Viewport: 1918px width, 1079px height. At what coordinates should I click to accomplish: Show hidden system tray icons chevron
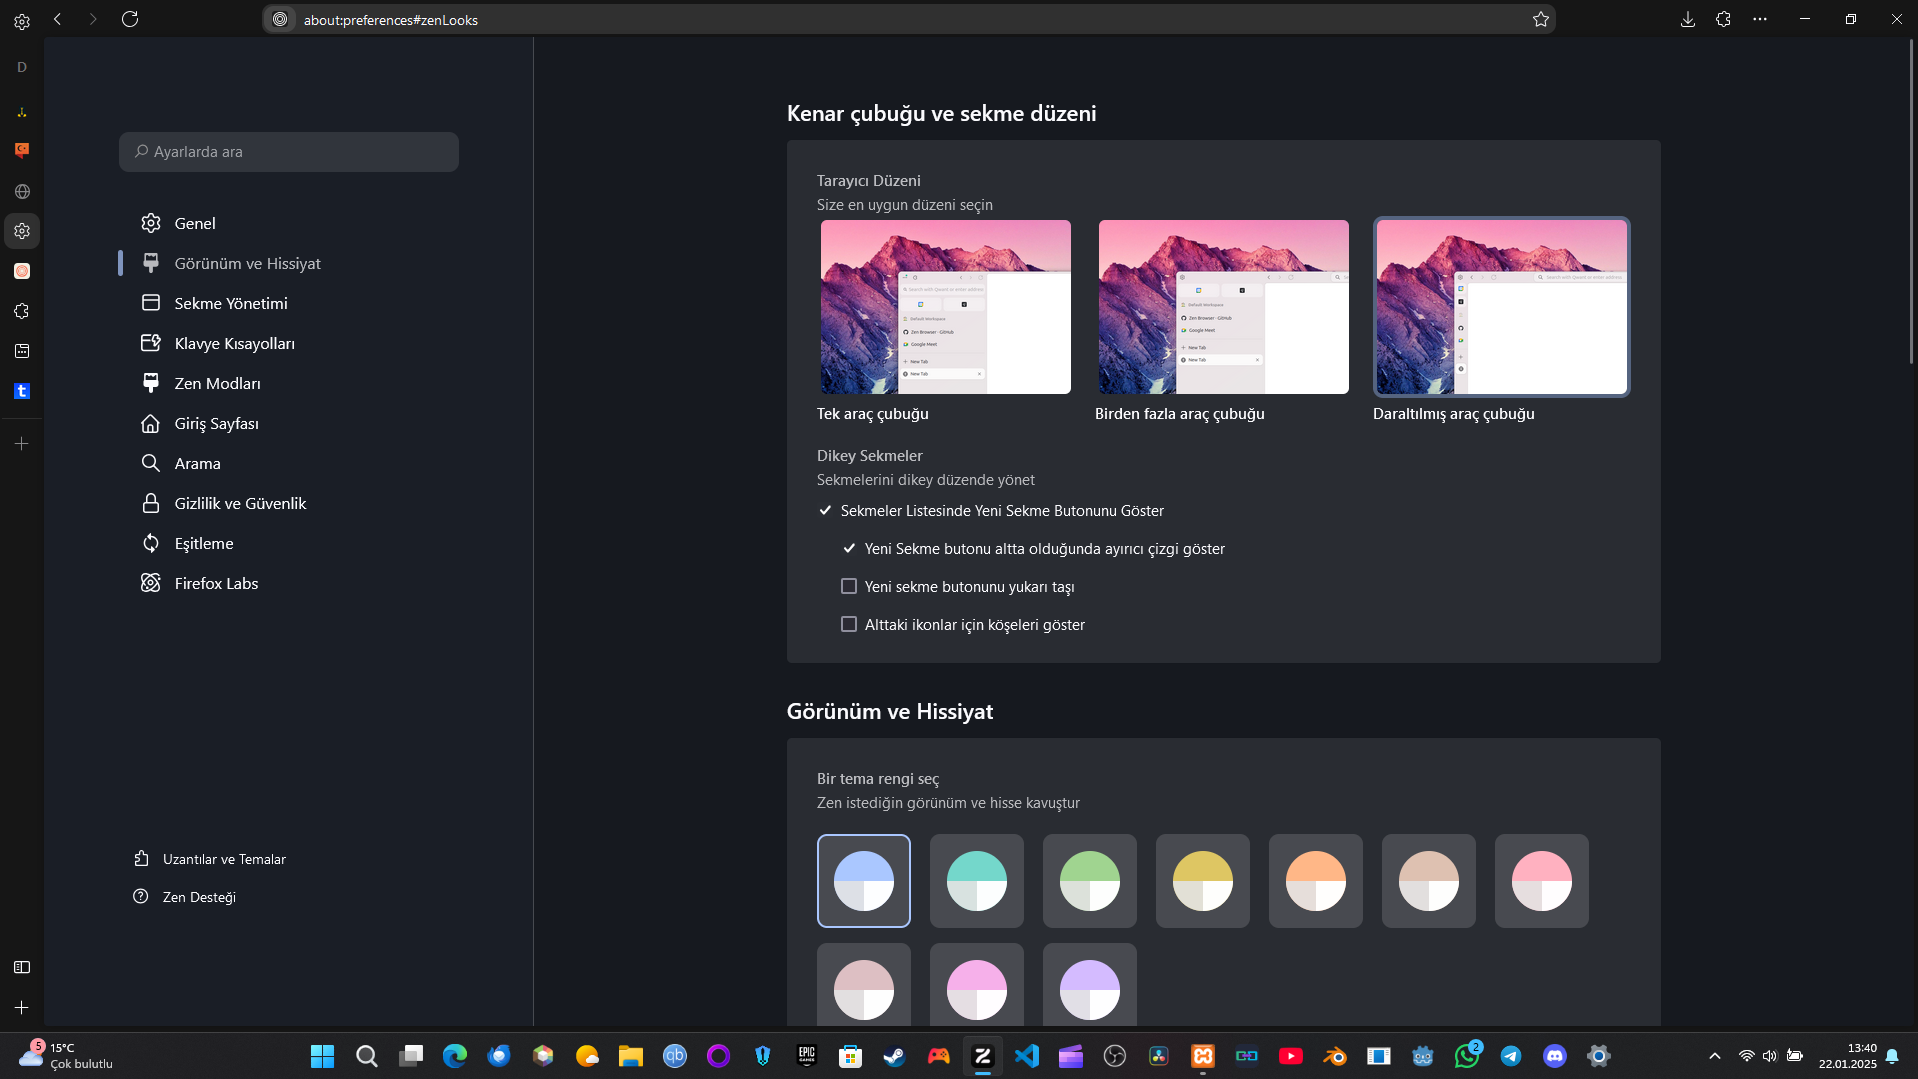point(1714,1056)
